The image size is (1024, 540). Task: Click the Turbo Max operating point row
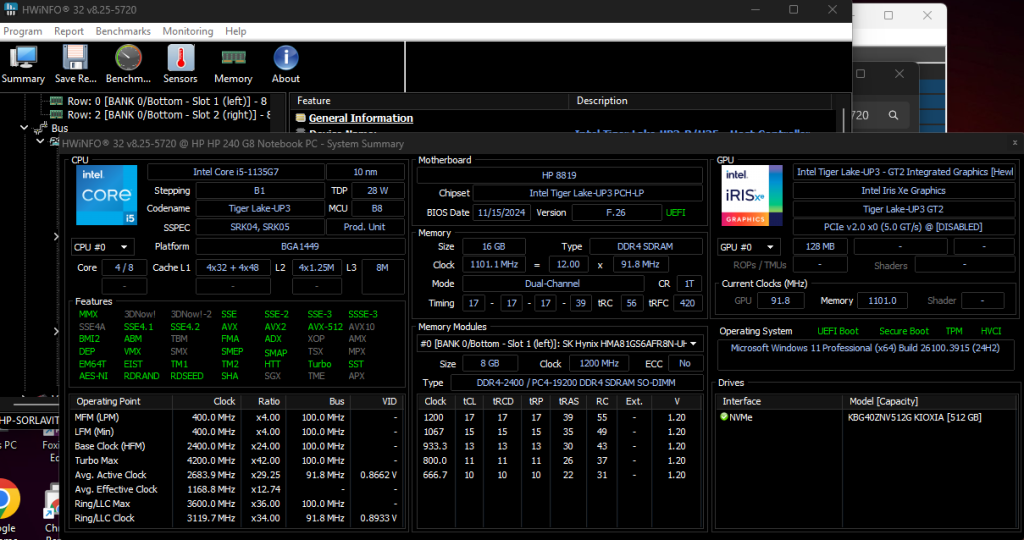click(235, 460)
